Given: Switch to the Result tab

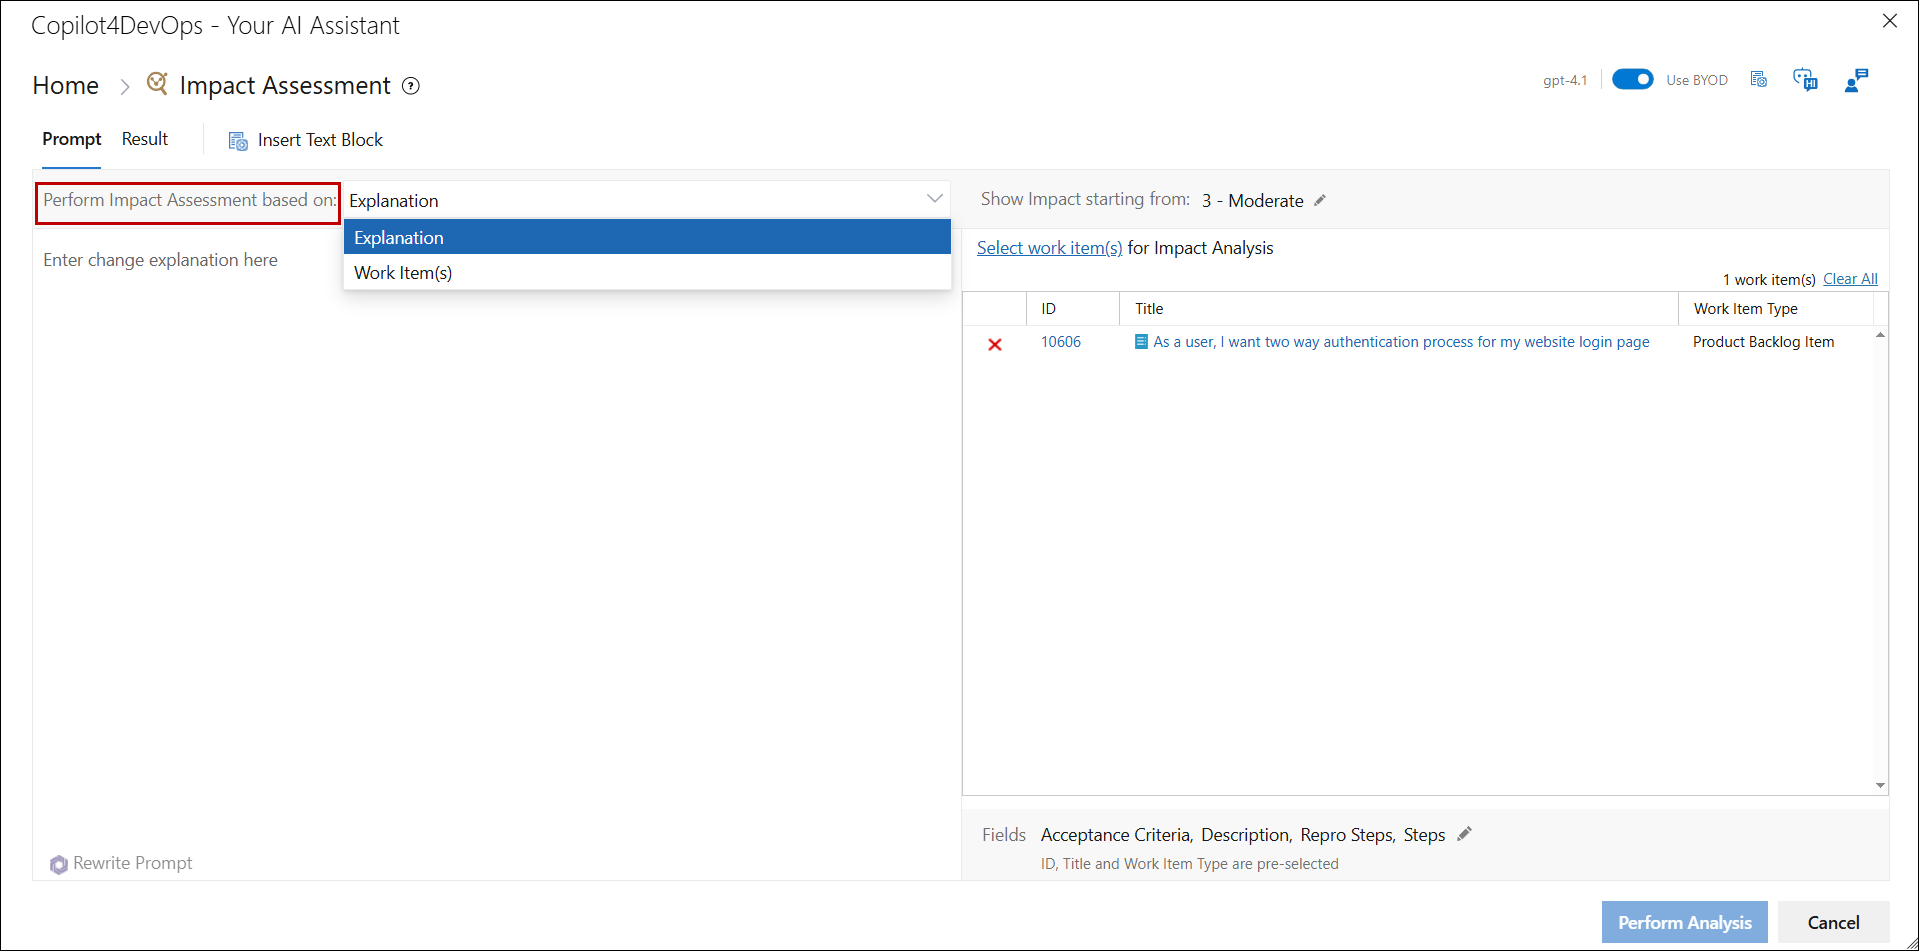Looking at the screenshot, I should (145, 139).
